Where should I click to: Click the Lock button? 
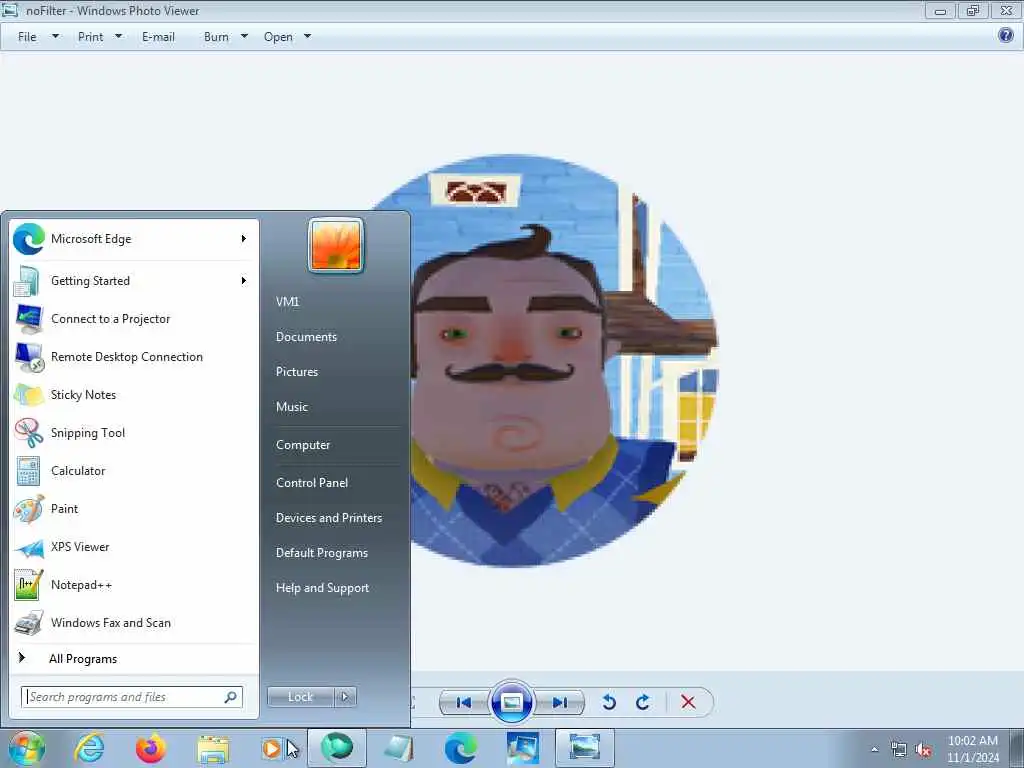point(300,697)
